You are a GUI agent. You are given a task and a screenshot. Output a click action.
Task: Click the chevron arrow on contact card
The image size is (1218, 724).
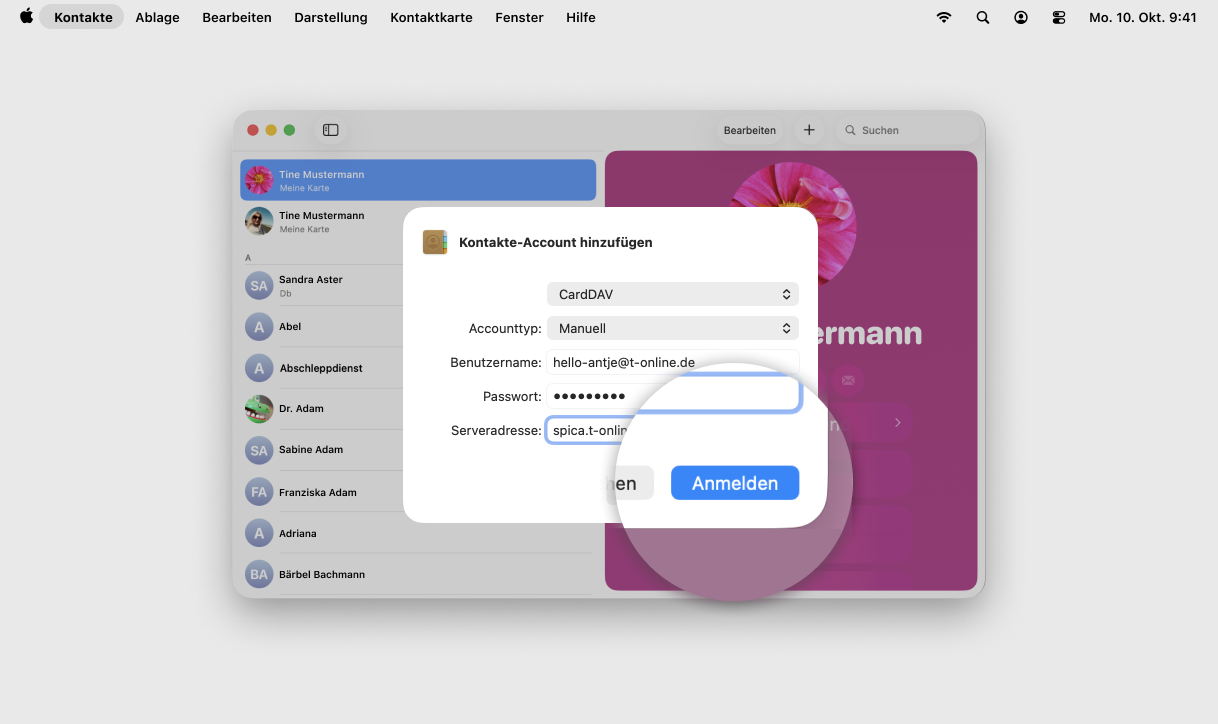pyautogui.click(x=897, y=423)
